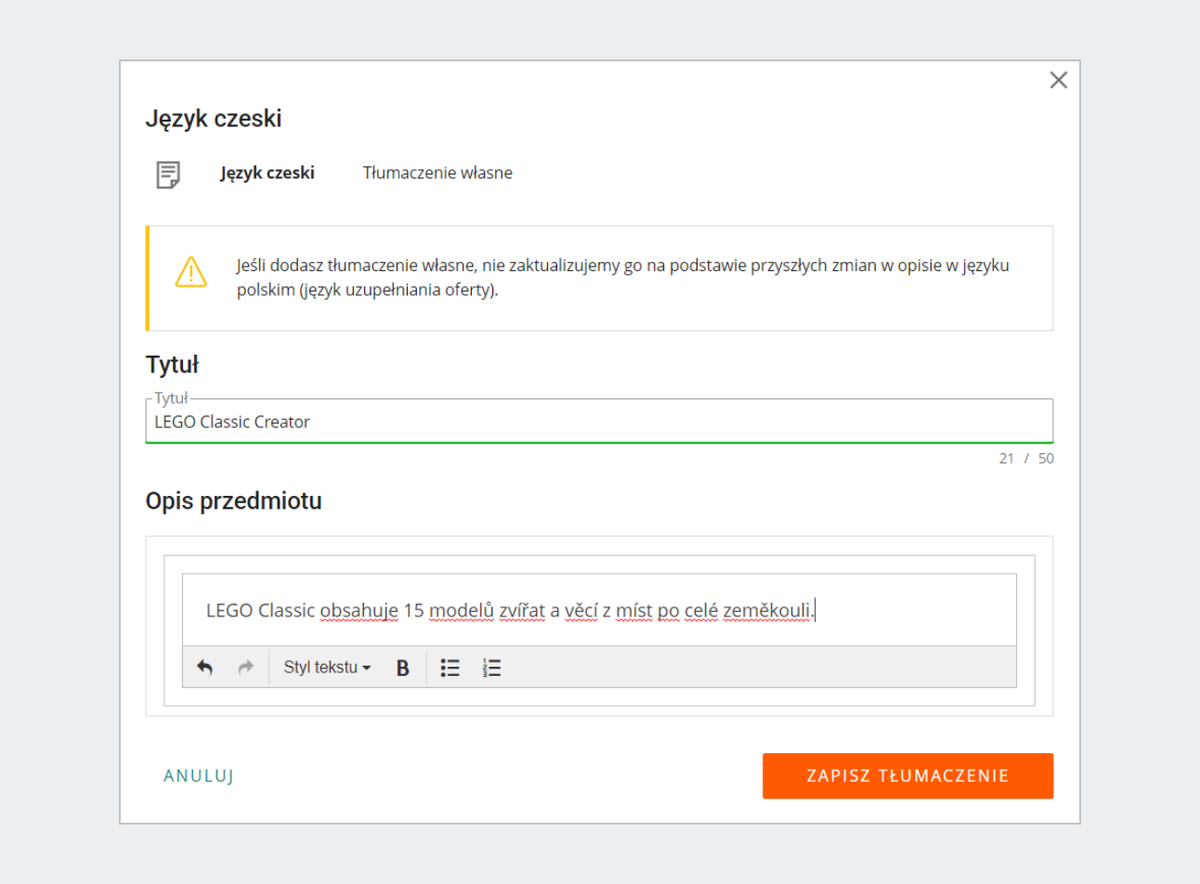This screenshot has height=884, width=1200.
Task: Select the Język czeski tab
Action: (x=267, y=173)
